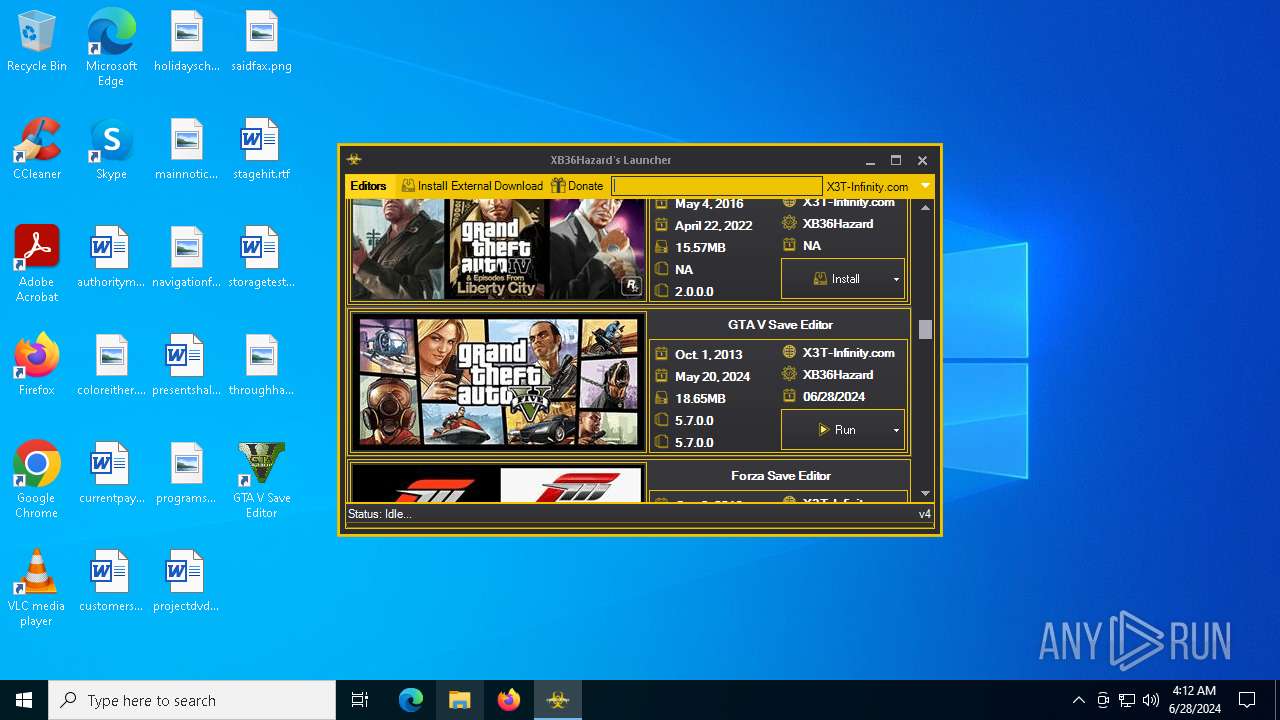The width and height of the screenshot is (1280, 720).
Task: Open Task View on taskbar
Action: [x=360, y=700]
